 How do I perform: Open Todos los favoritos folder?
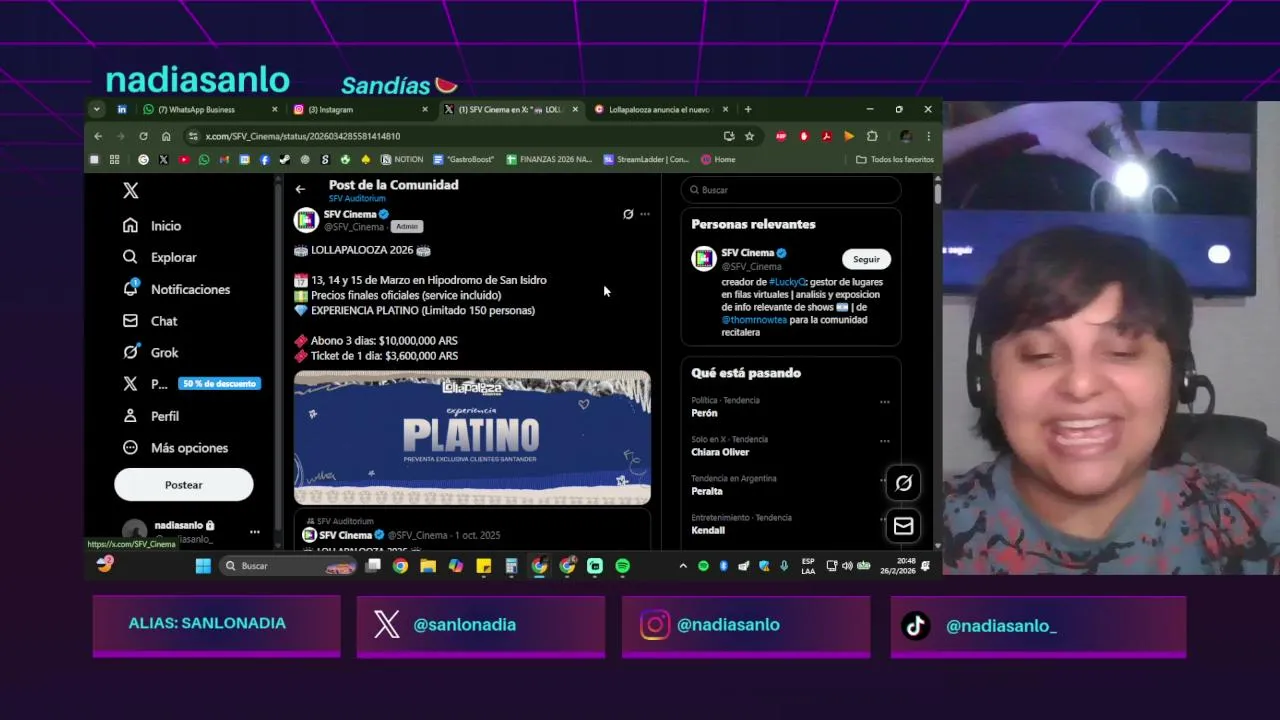(x=895, y=159)
